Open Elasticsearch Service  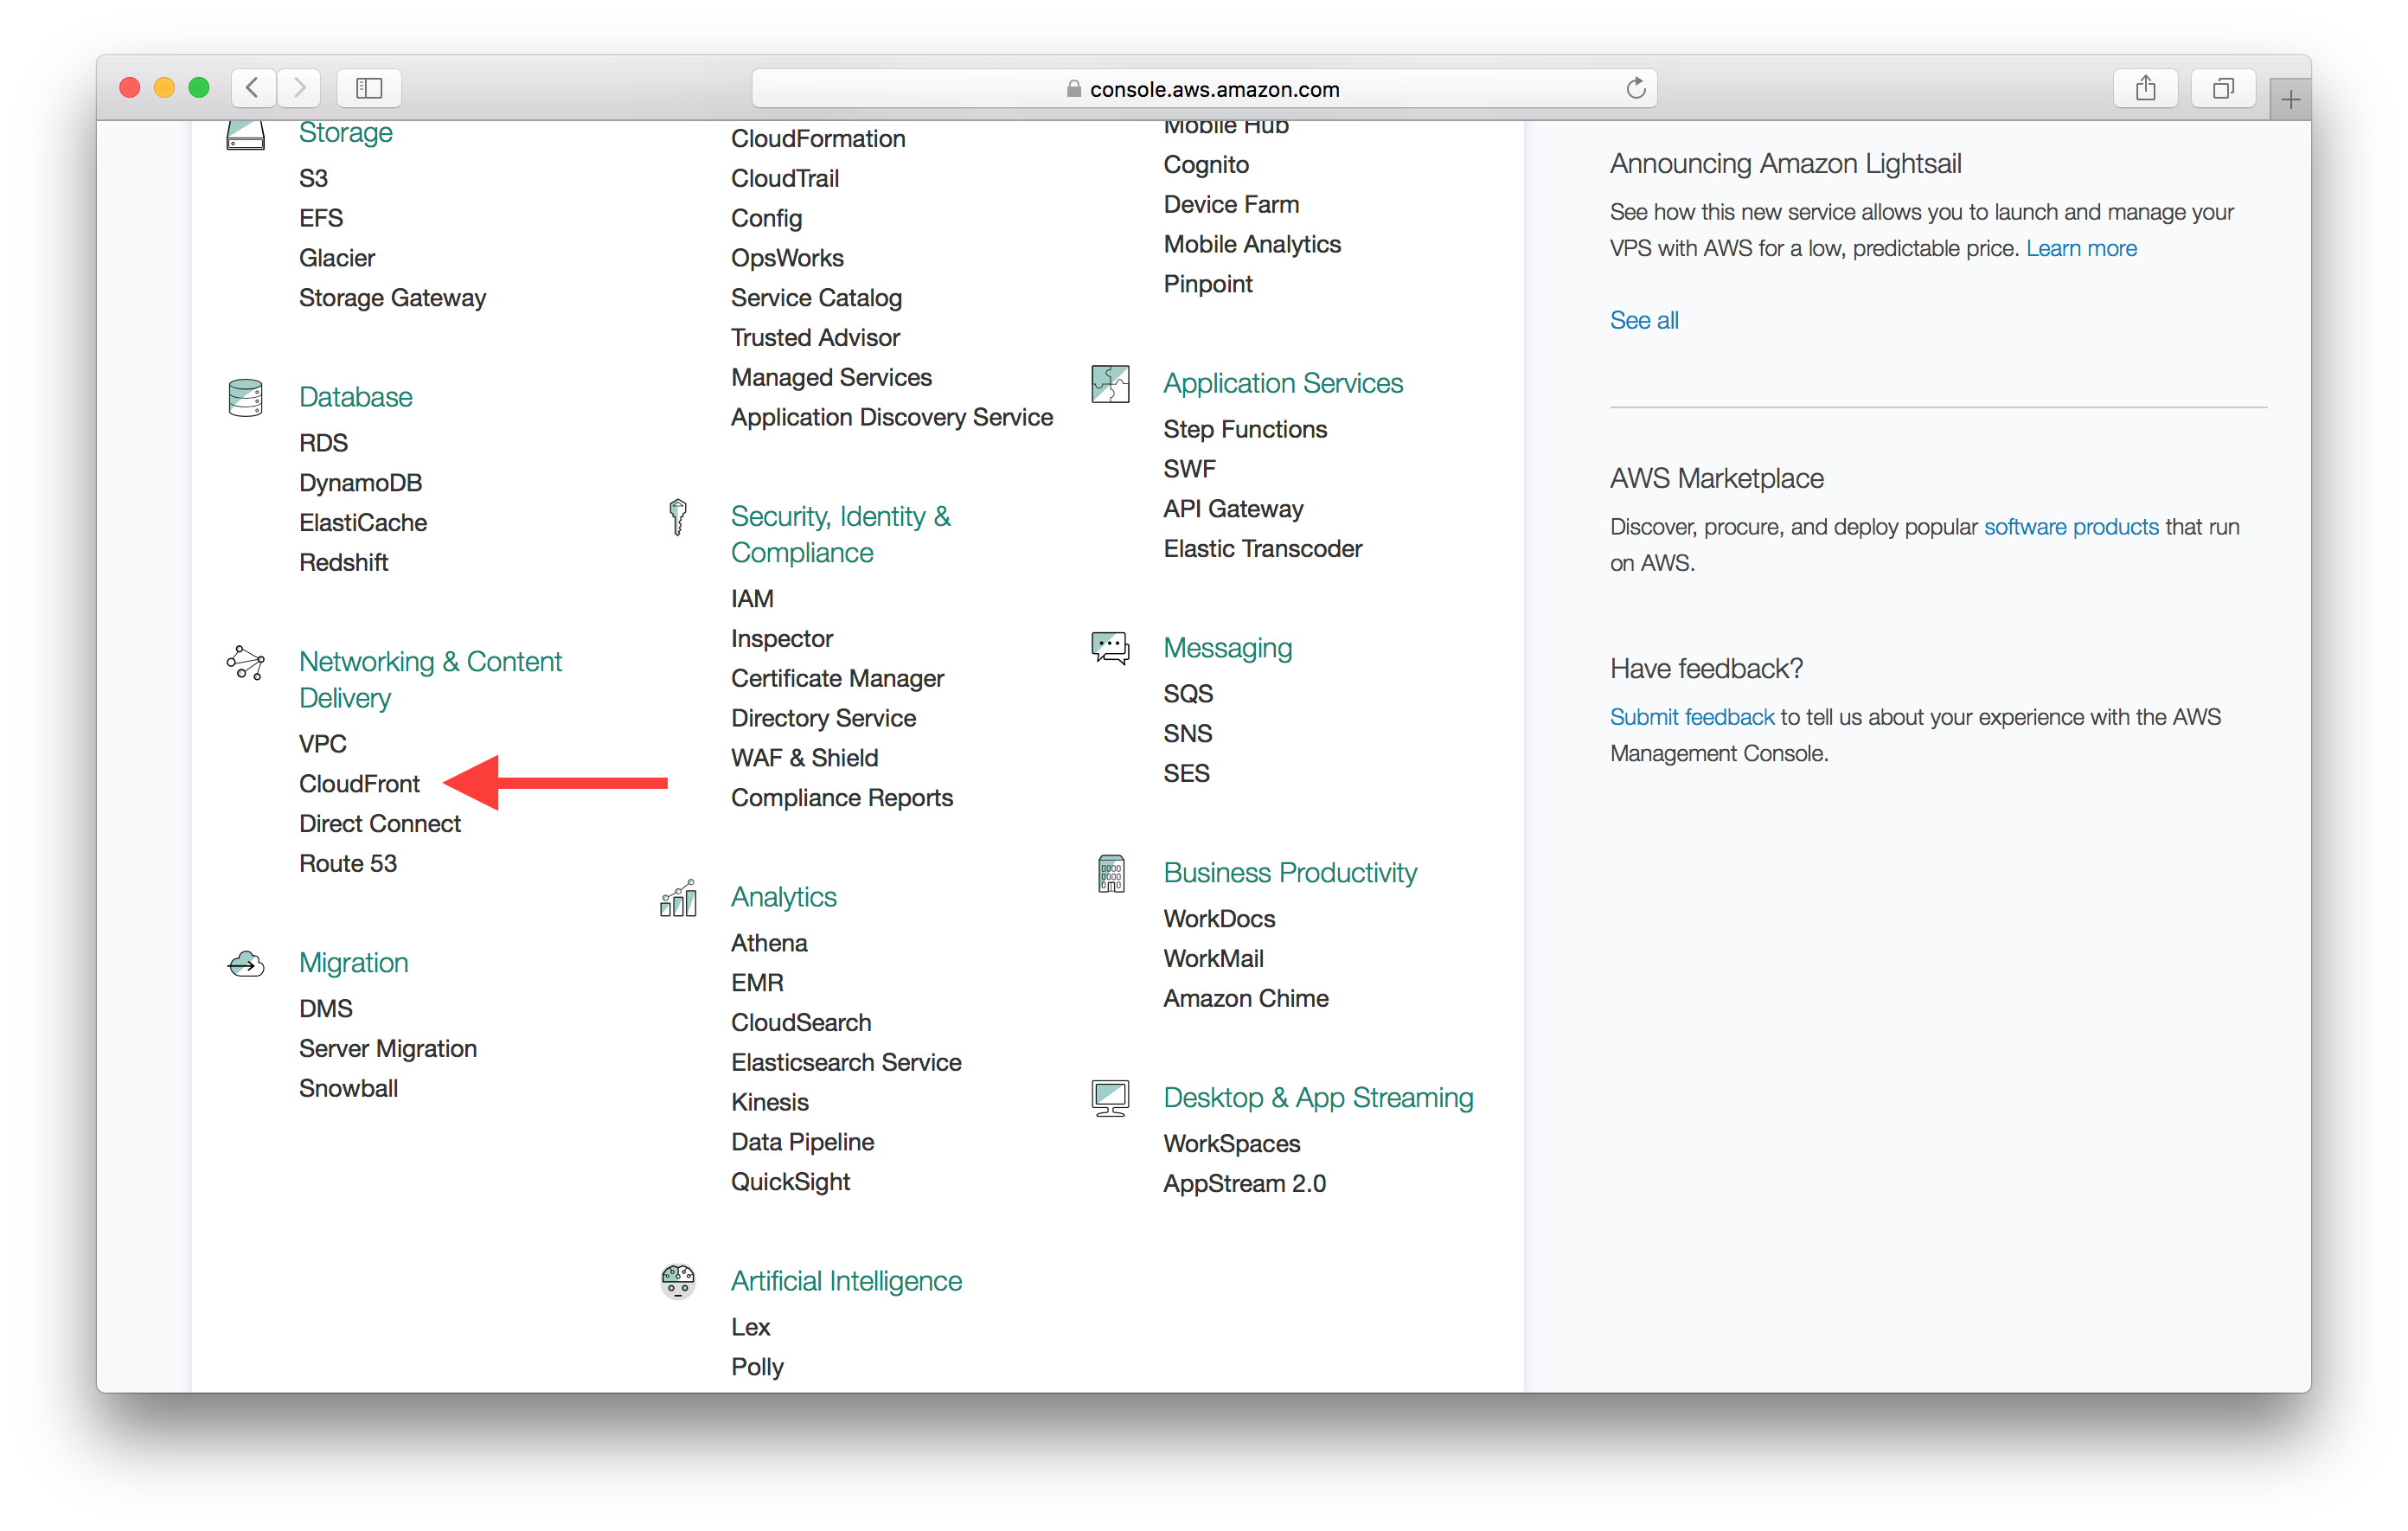pyautogui.click(x=846, y=1062)
